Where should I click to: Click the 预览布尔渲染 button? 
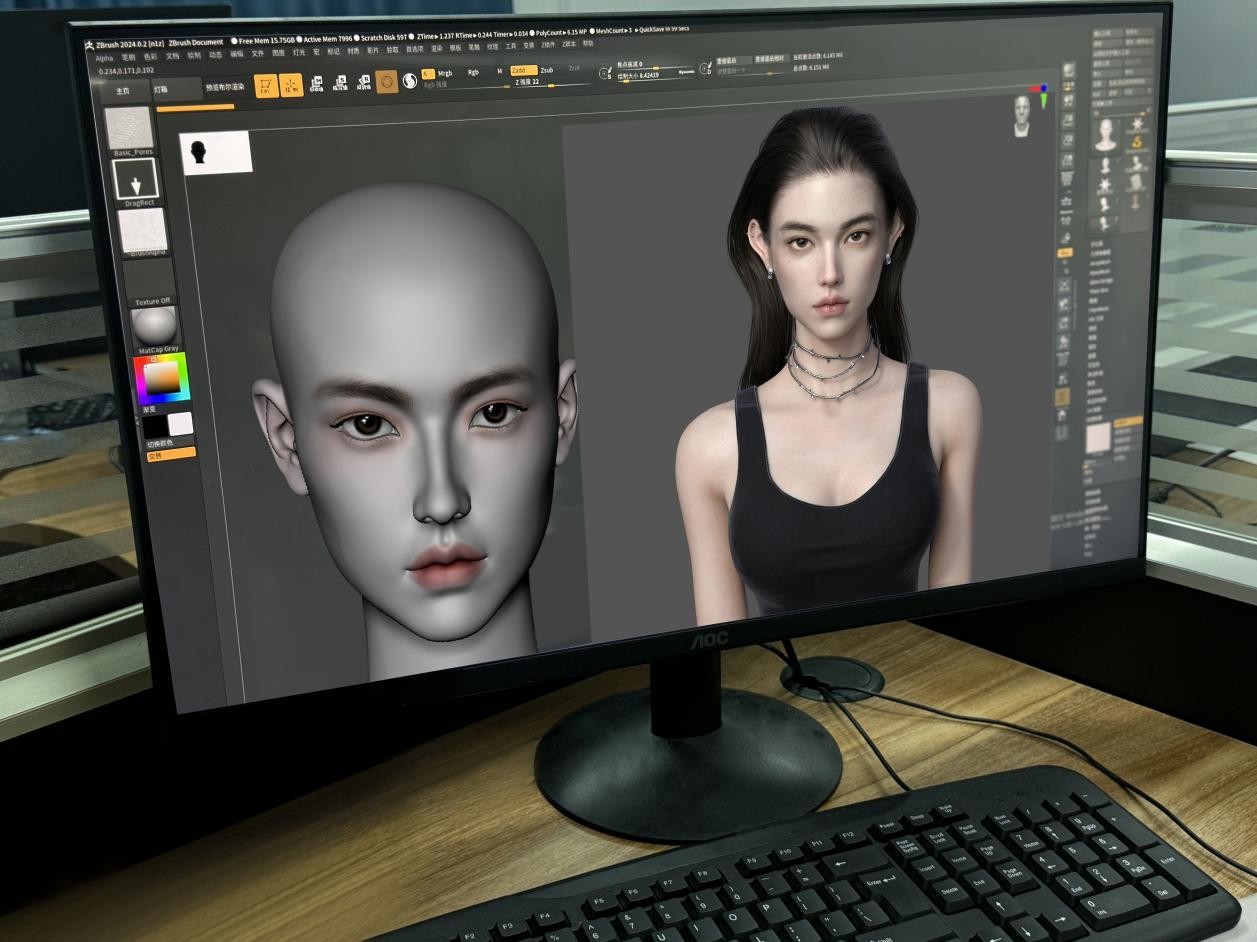(225, 88)
